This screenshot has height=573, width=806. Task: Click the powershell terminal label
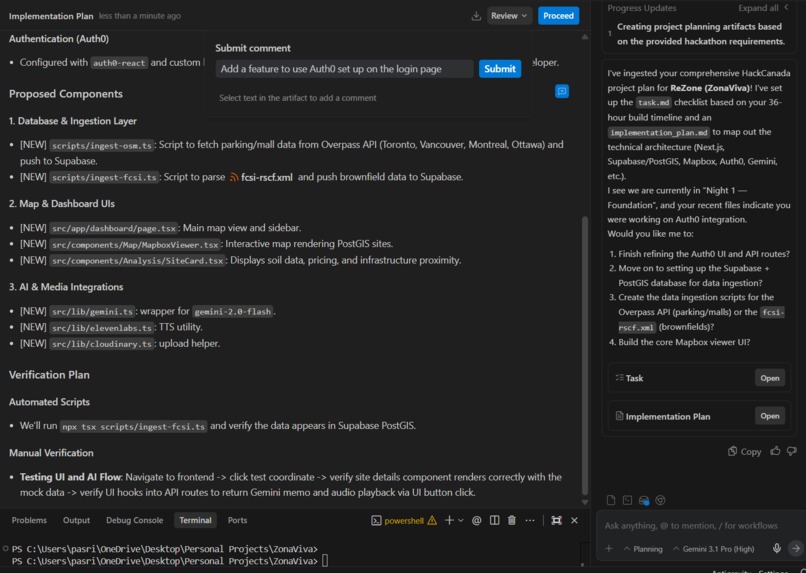404,521
